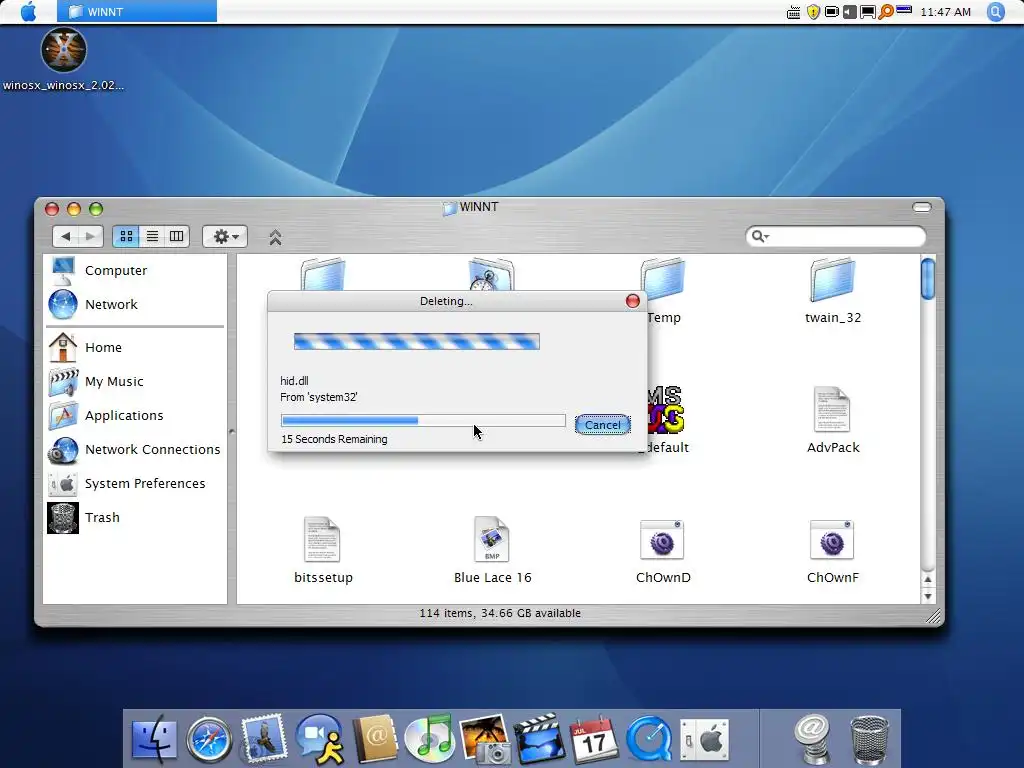Open My Music in the sidebar
The width and height of the screenshot is (1024, 768).
(96, 381)
